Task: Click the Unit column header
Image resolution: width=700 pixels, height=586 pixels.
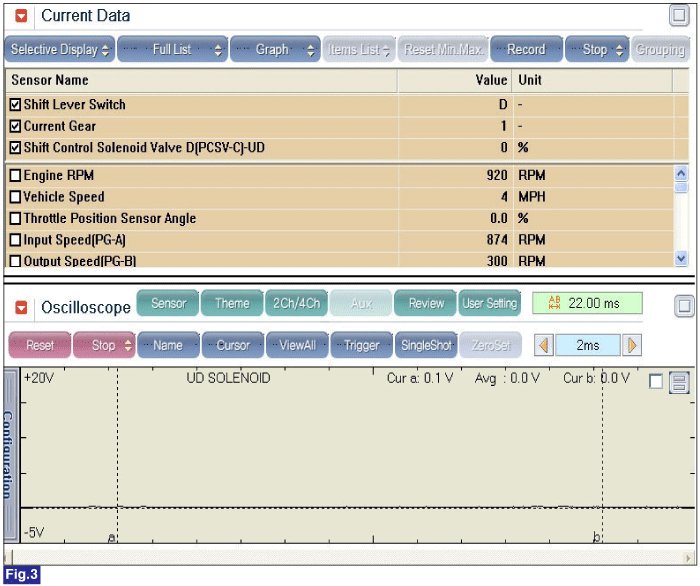Action: coord(592,80)
